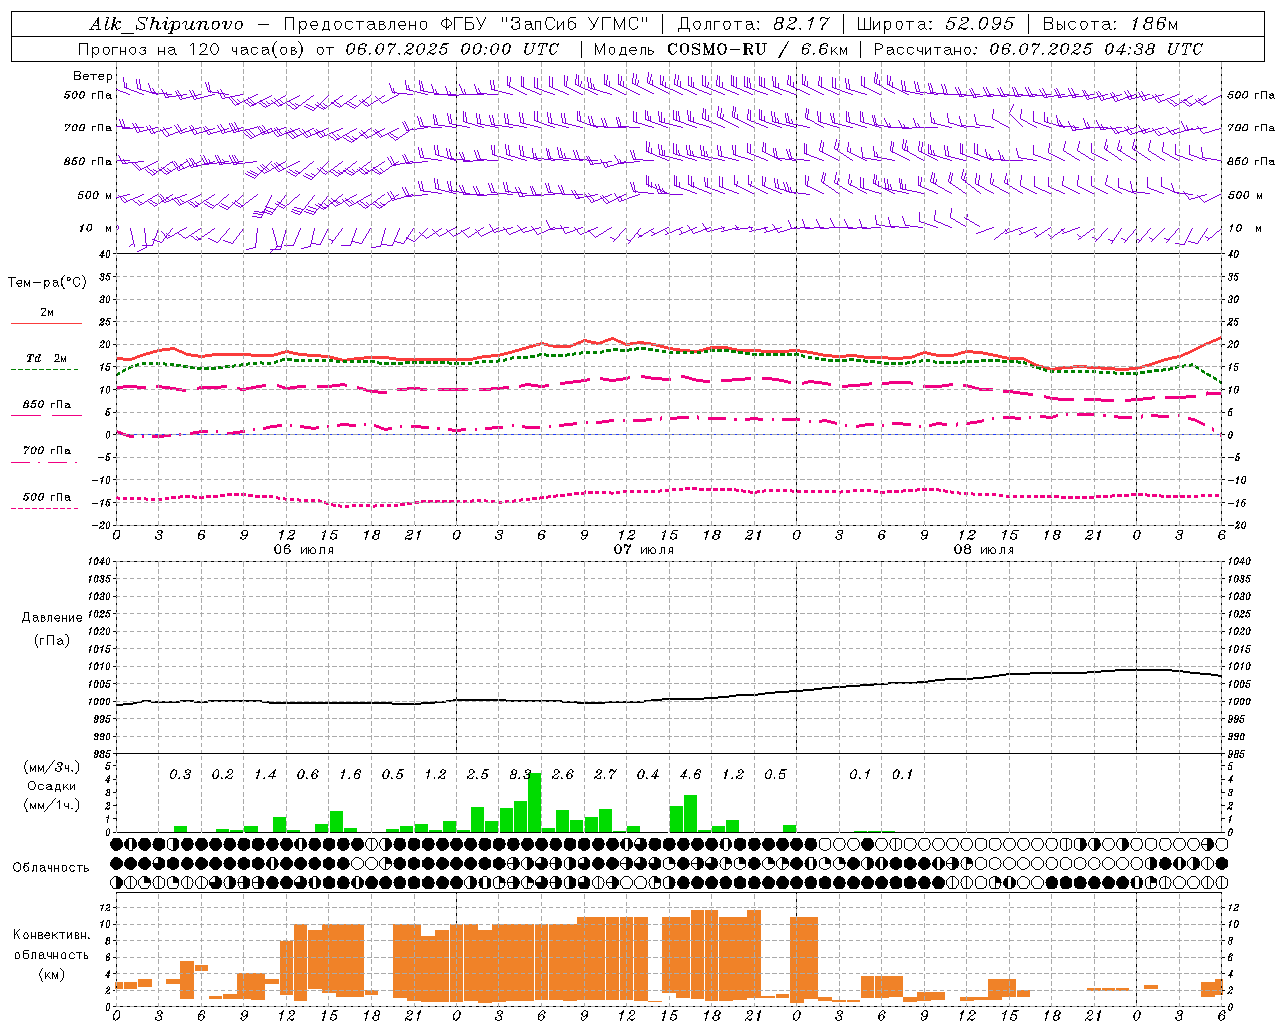This screenshot has height=1024, width=1280.
Task: Click the Конвективн. облачность label
Action: tap(51, 945)
